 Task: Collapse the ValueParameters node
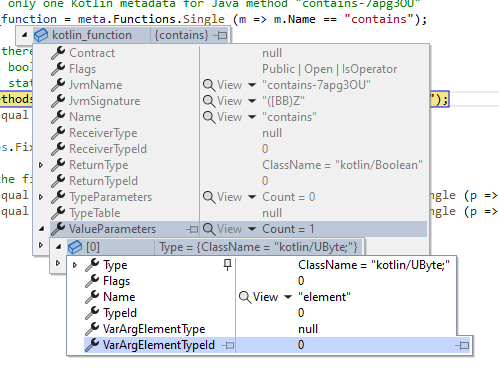pyautogui.click(x=41, y=229)
